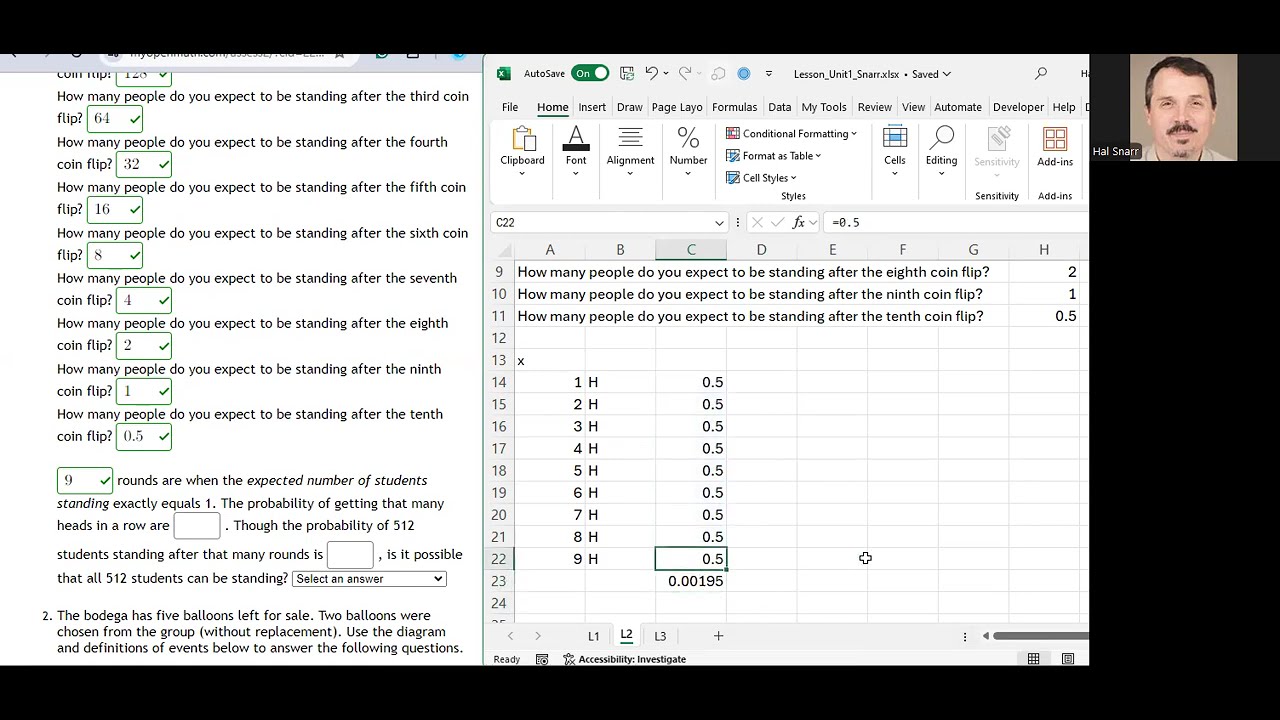The height and width of the screenshot is (720, 1280).
Task: Select cell H11 showing 0.5
Action: (x=1044, y=316)
